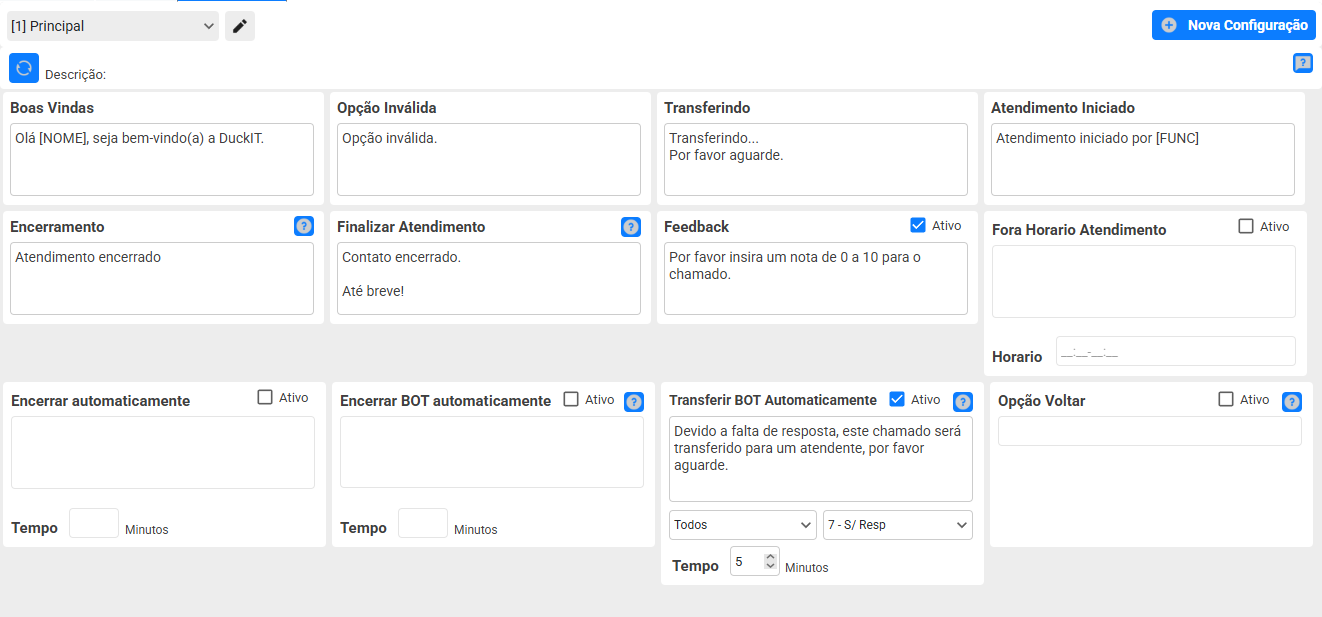This screenshot has height=617, width=1322.
Task: Expand the Todos dropdown
Action: tap(742, 525)
